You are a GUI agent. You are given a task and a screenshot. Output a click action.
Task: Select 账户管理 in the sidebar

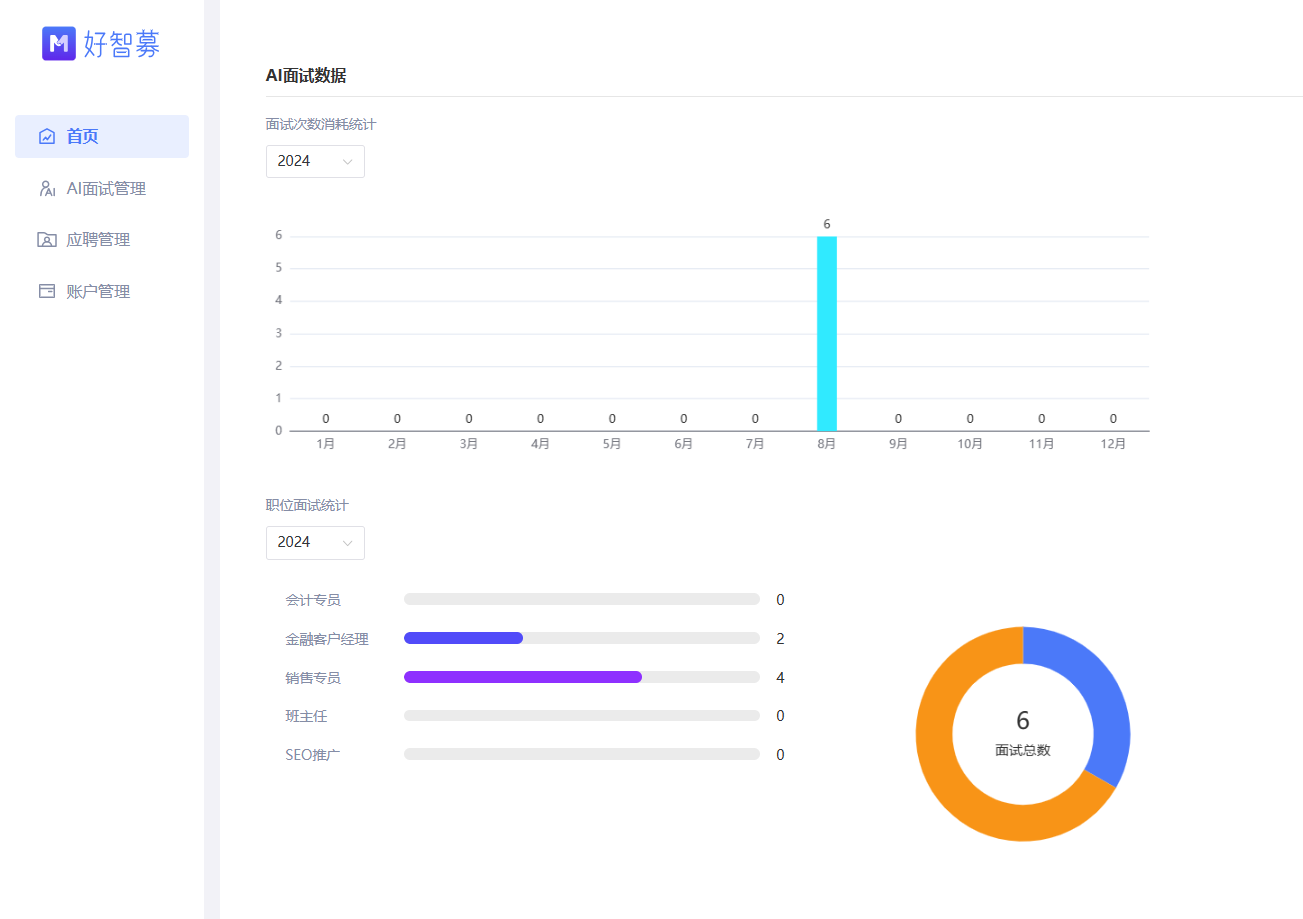98,292
